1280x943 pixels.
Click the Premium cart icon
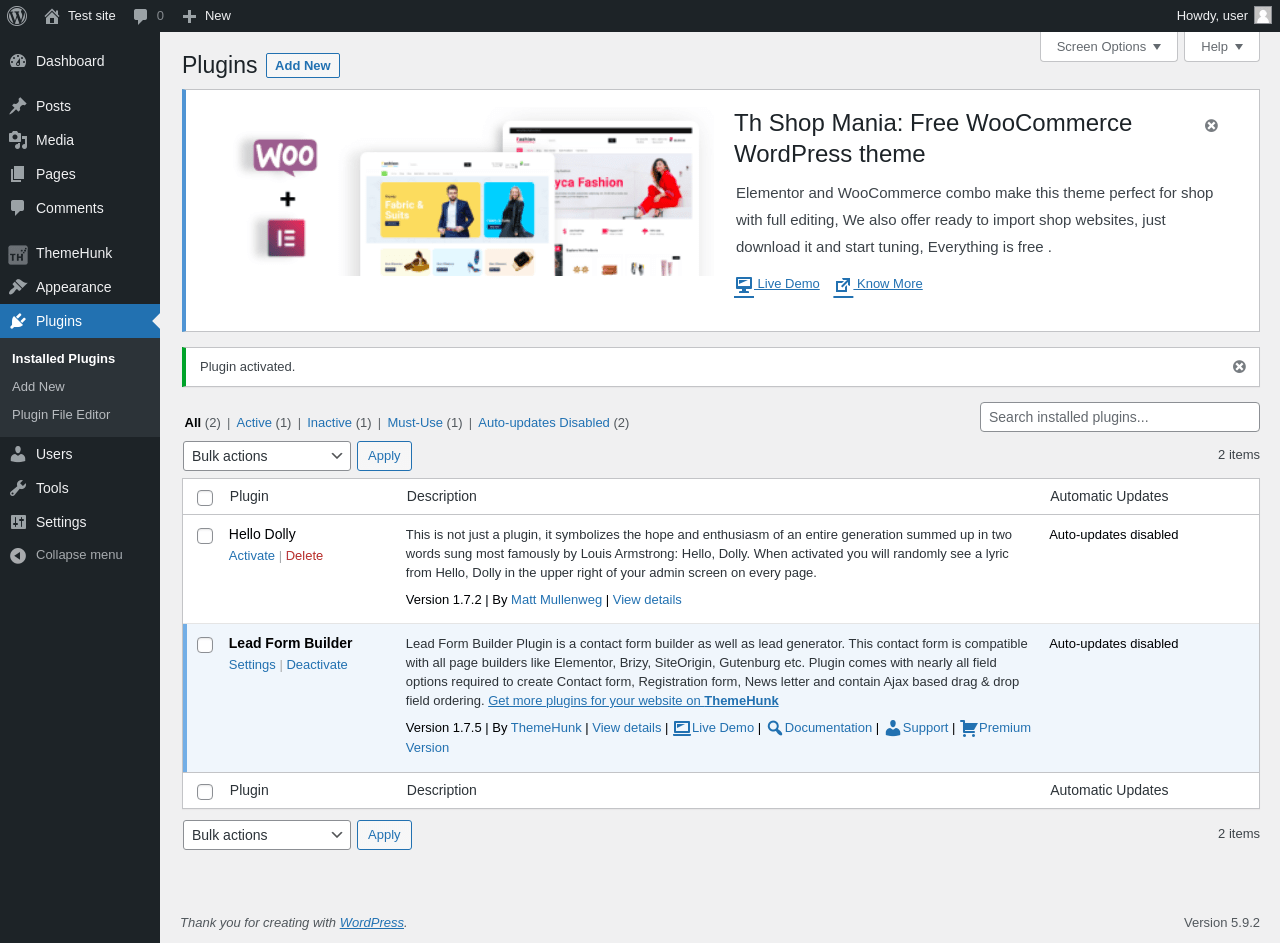pyautogui.click(x=968, y=728)
